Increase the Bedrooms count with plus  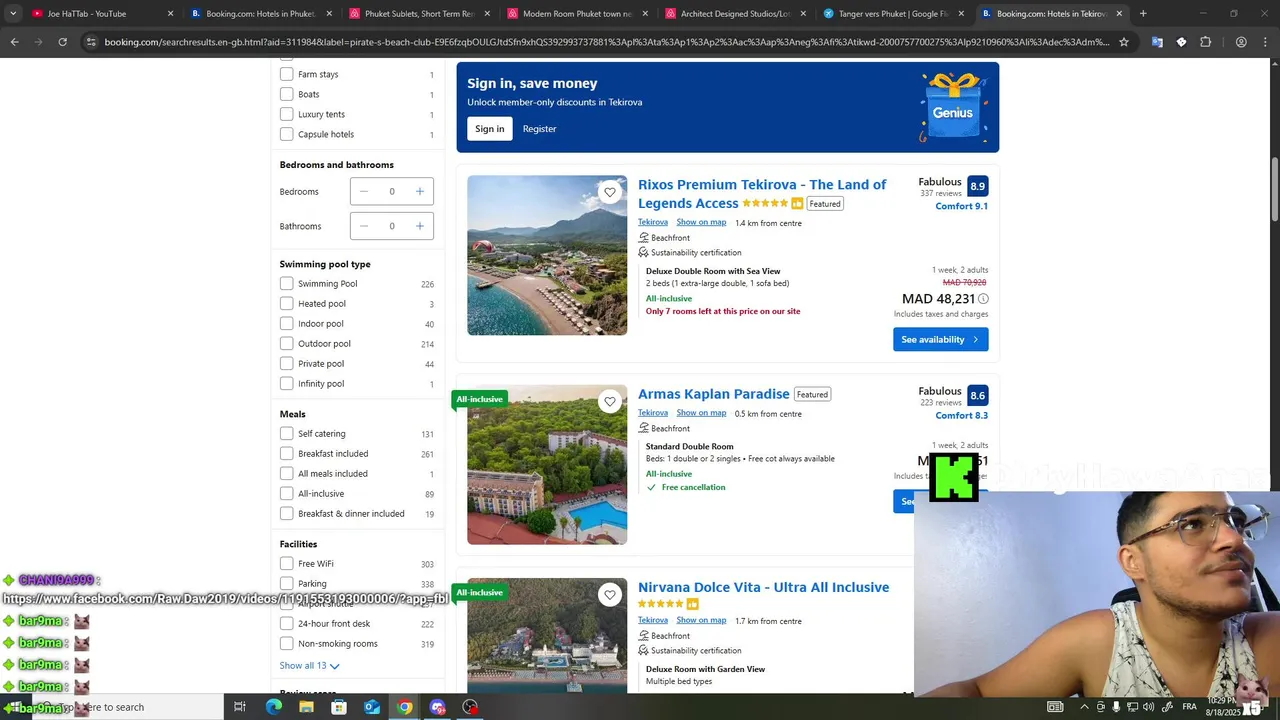420,192
